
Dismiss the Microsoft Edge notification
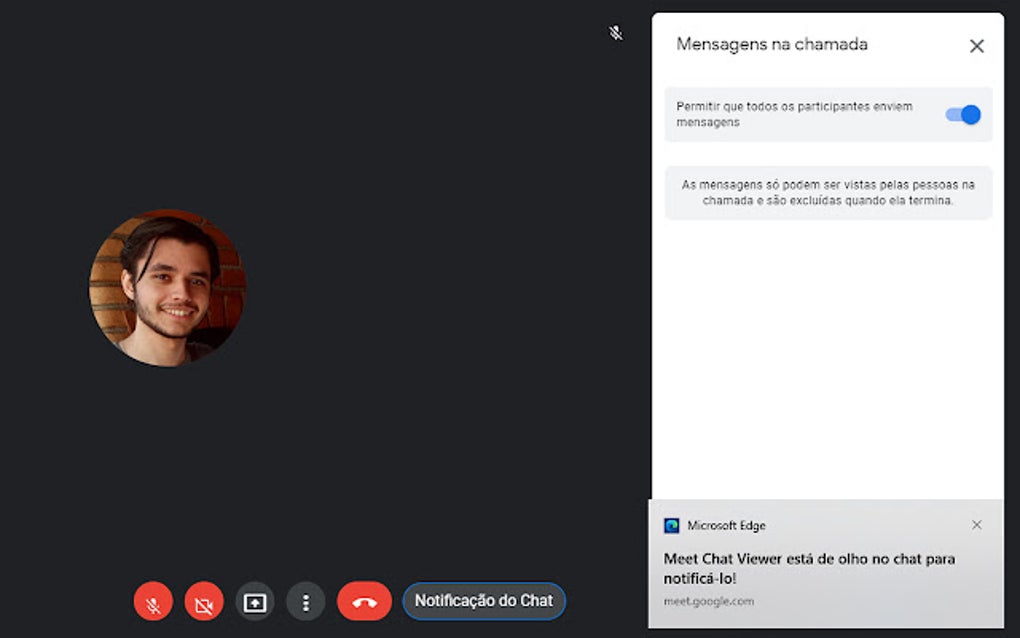(x=977, y=524)
